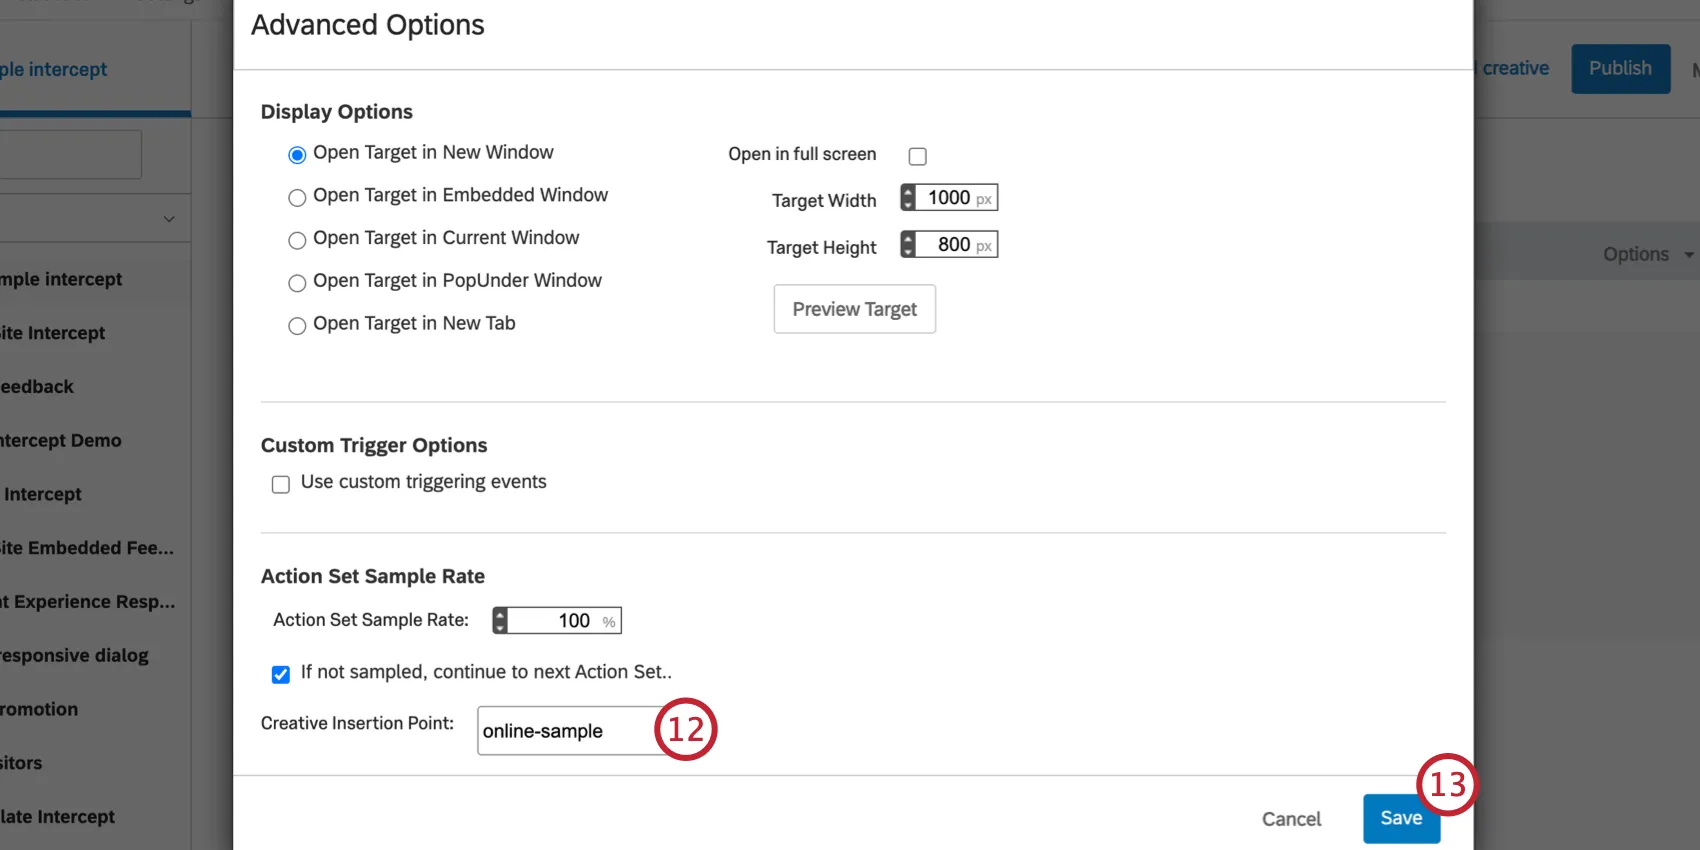The image size is (1700, 850).
Task: Increase Target Width using the stepper arrow
Action: [909, 192]
